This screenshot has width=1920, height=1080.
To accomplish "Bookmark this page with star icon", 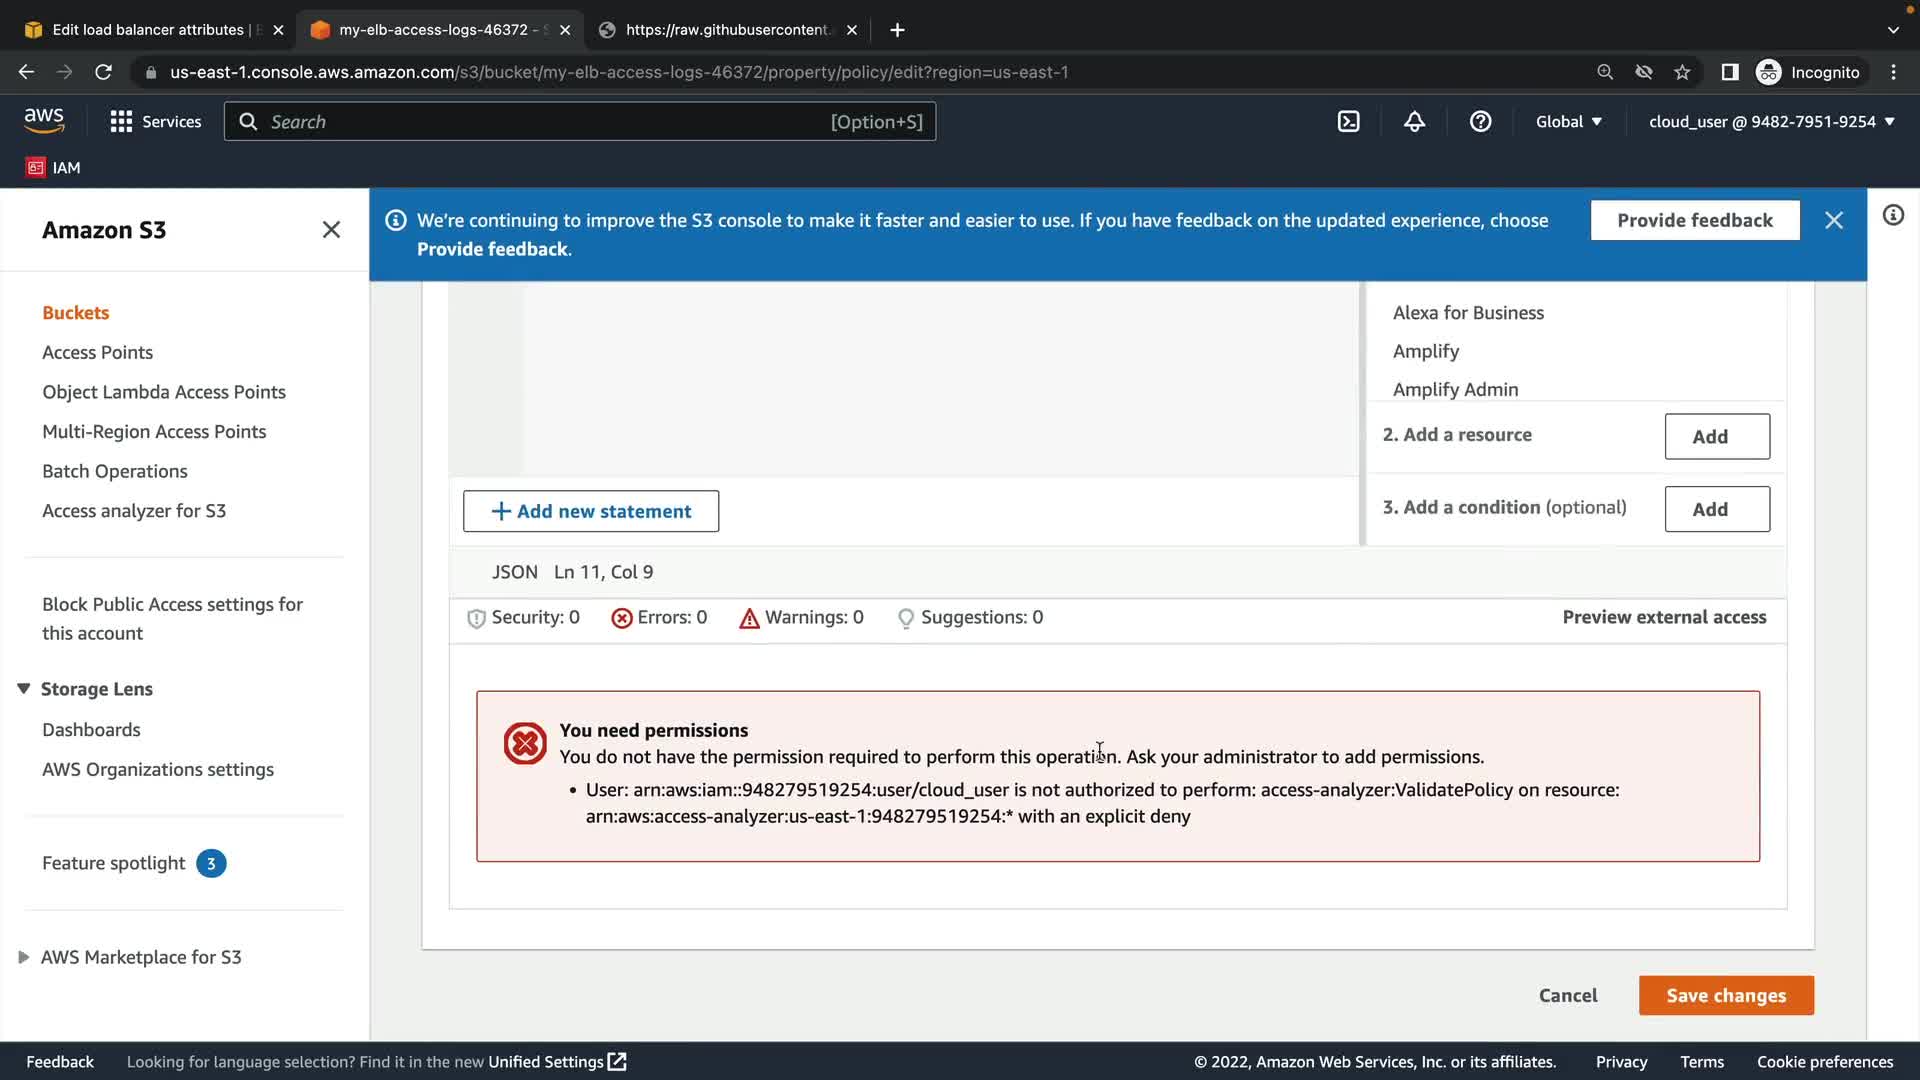I will coord(1682,72).
